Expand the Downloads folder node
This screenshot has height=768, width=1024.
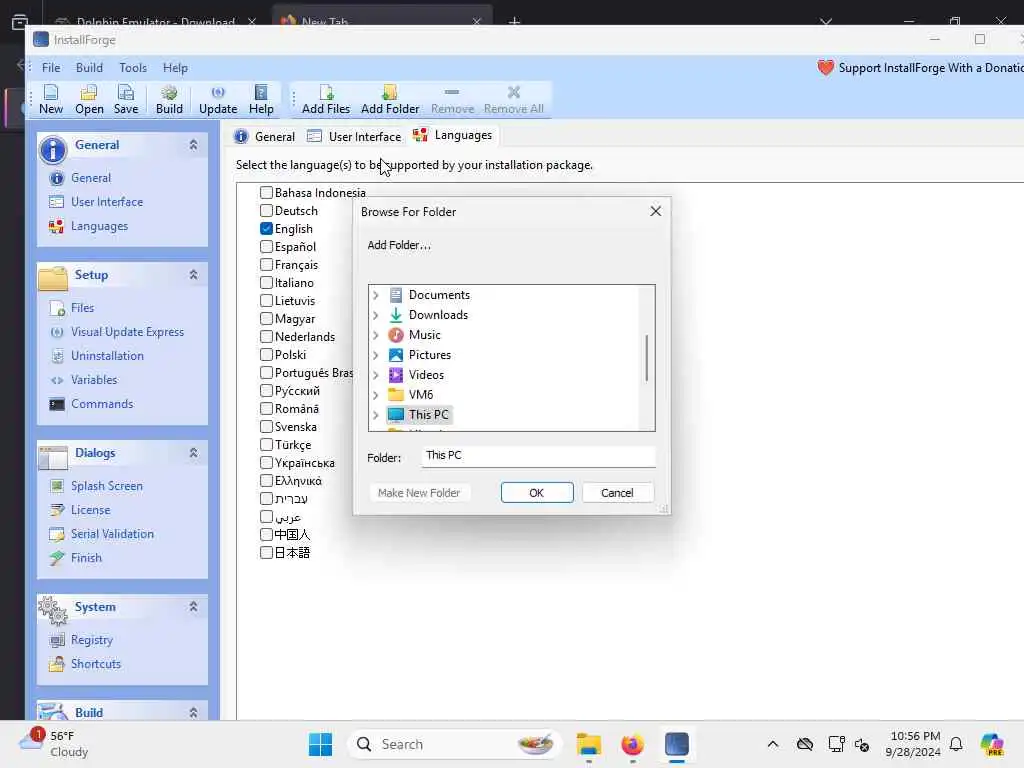376,315
